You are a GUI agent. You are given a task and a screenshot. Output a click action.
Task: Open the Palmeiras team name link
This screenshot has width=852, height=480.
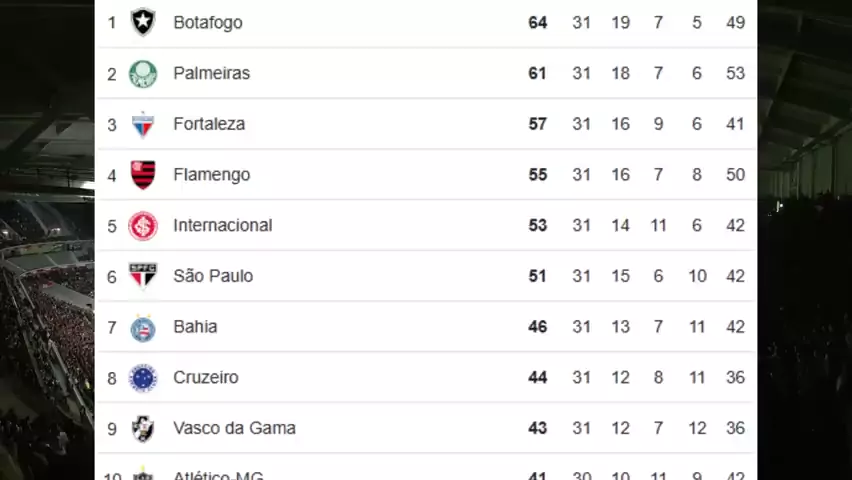[211, 73]
